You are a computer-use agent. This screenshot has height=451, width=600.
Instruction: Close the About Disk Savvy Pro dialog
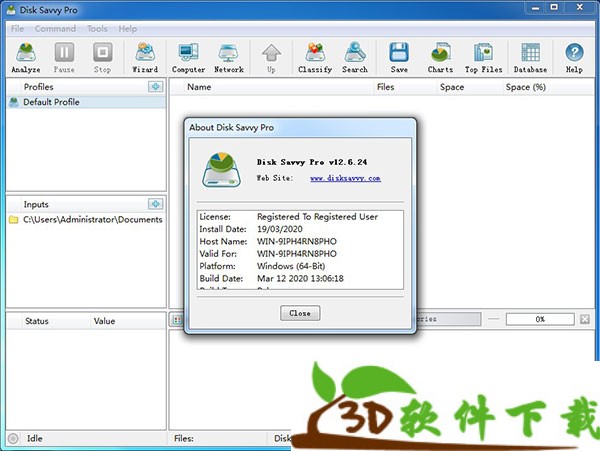(300, 313)
